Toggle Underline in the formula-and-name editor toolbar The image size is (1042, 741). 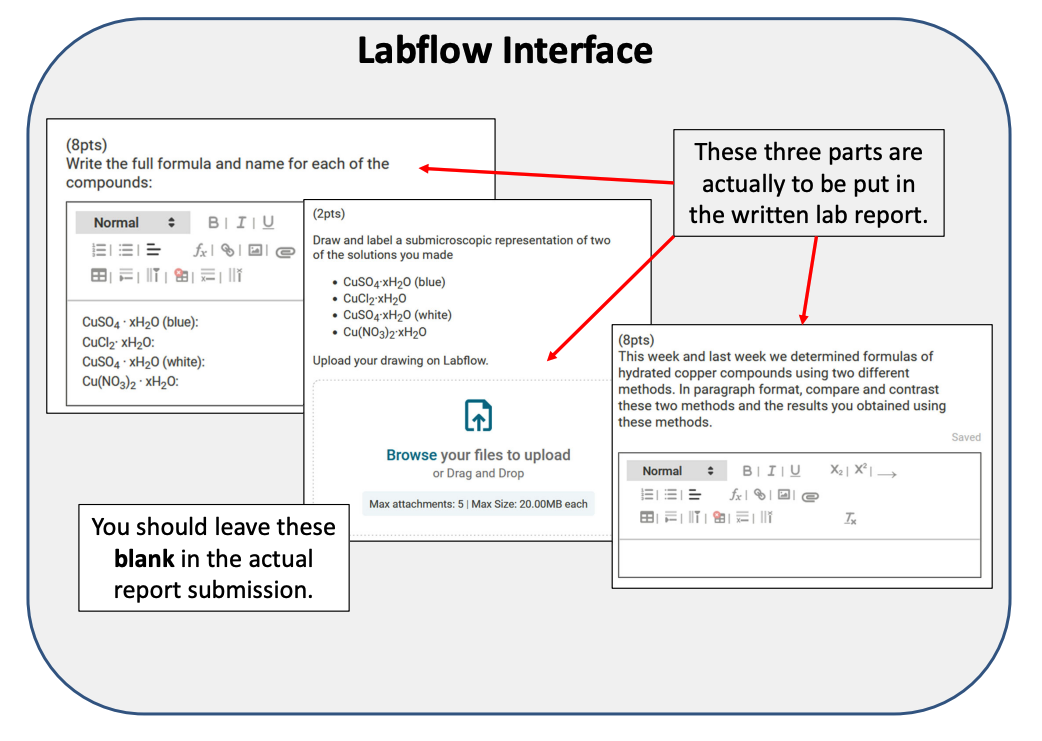268,223
